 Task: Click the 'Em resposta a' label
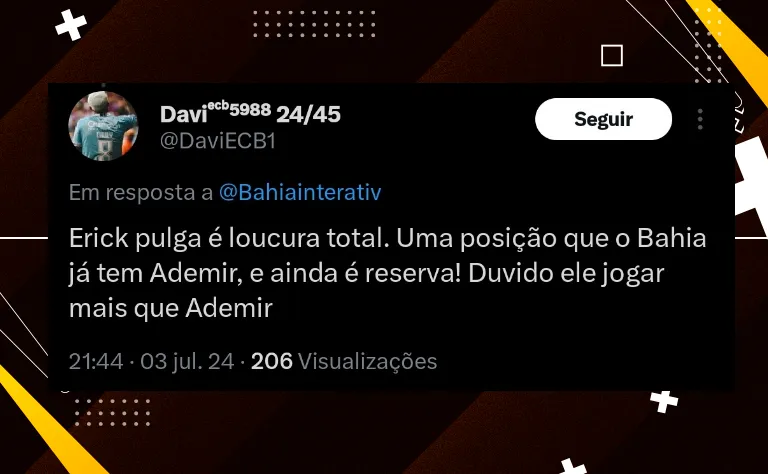[x=141, y=192]
